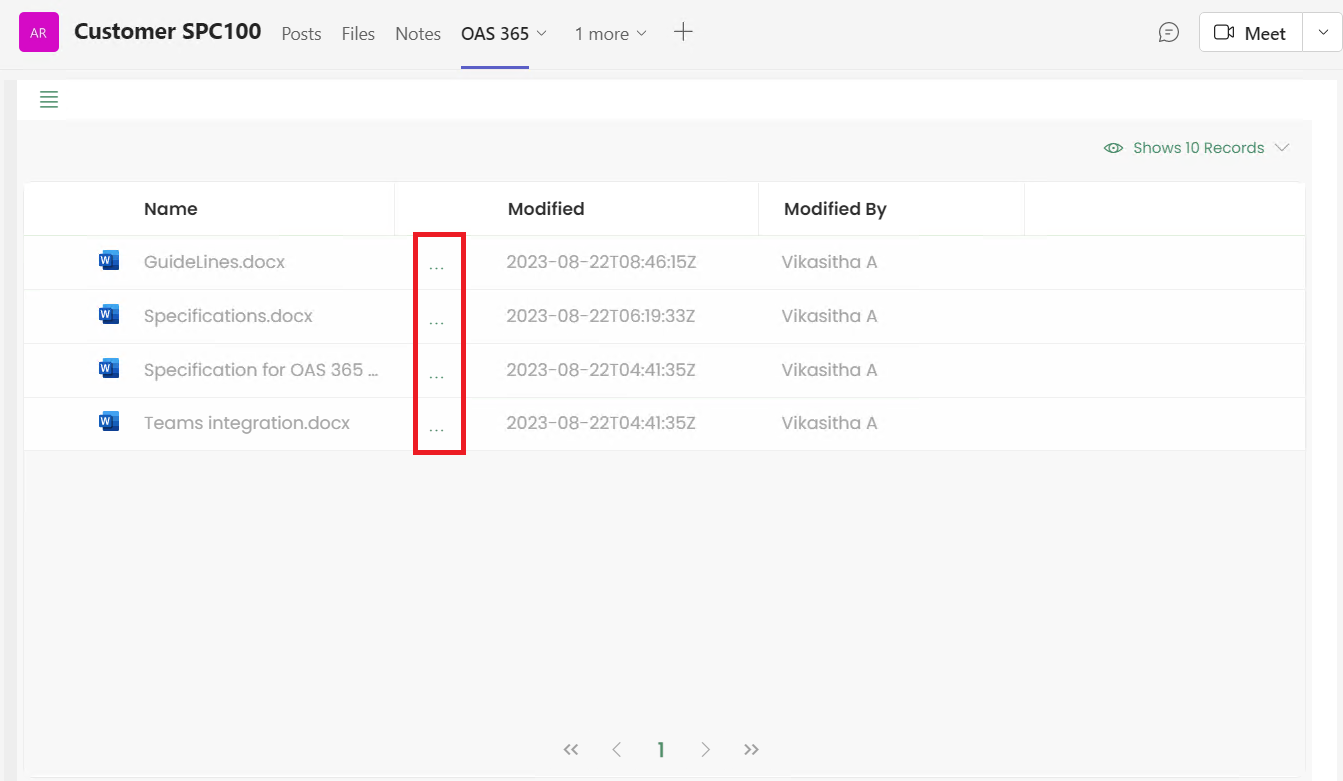Switch to the Files tab

(358, 34)
